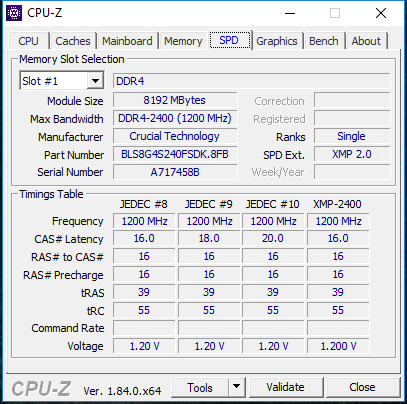407x404 pixels.
Task: Click the Tools button
Action: [200, 387]
